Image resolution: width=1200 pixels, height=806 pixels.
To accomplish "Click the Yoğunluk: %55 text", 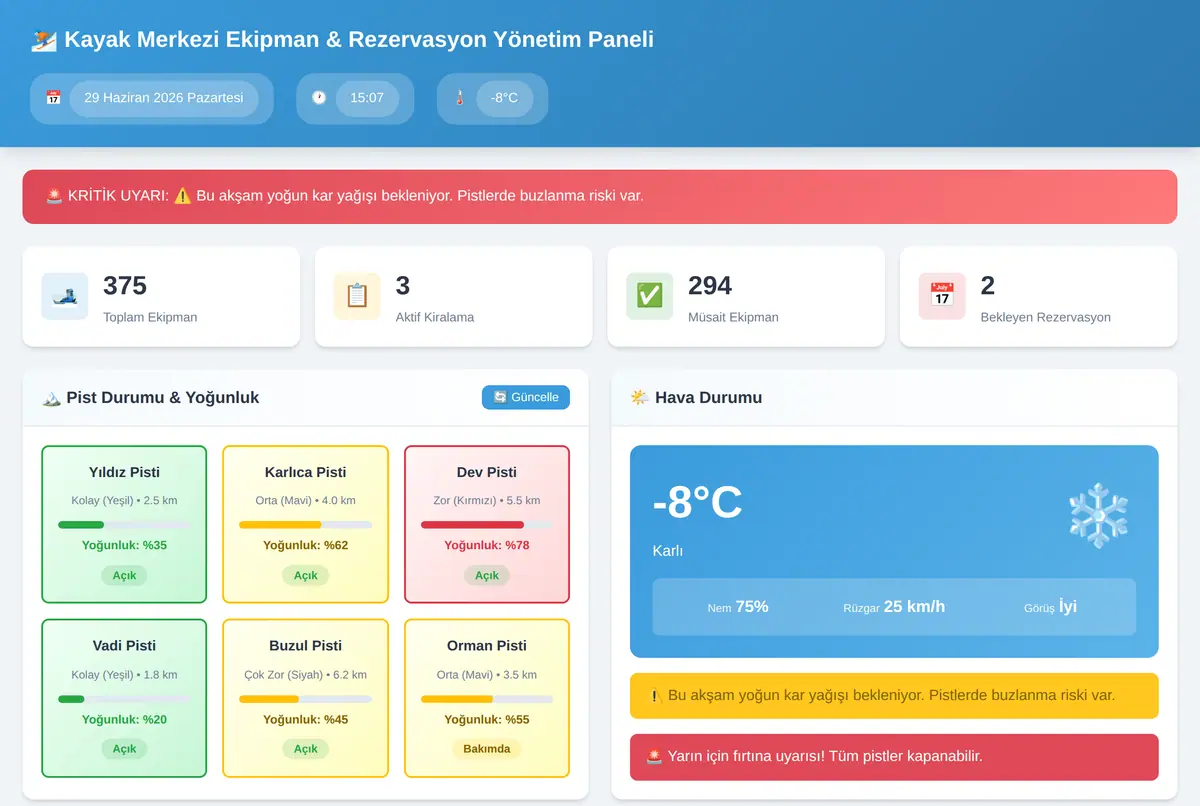I will (x=487, y=720).
